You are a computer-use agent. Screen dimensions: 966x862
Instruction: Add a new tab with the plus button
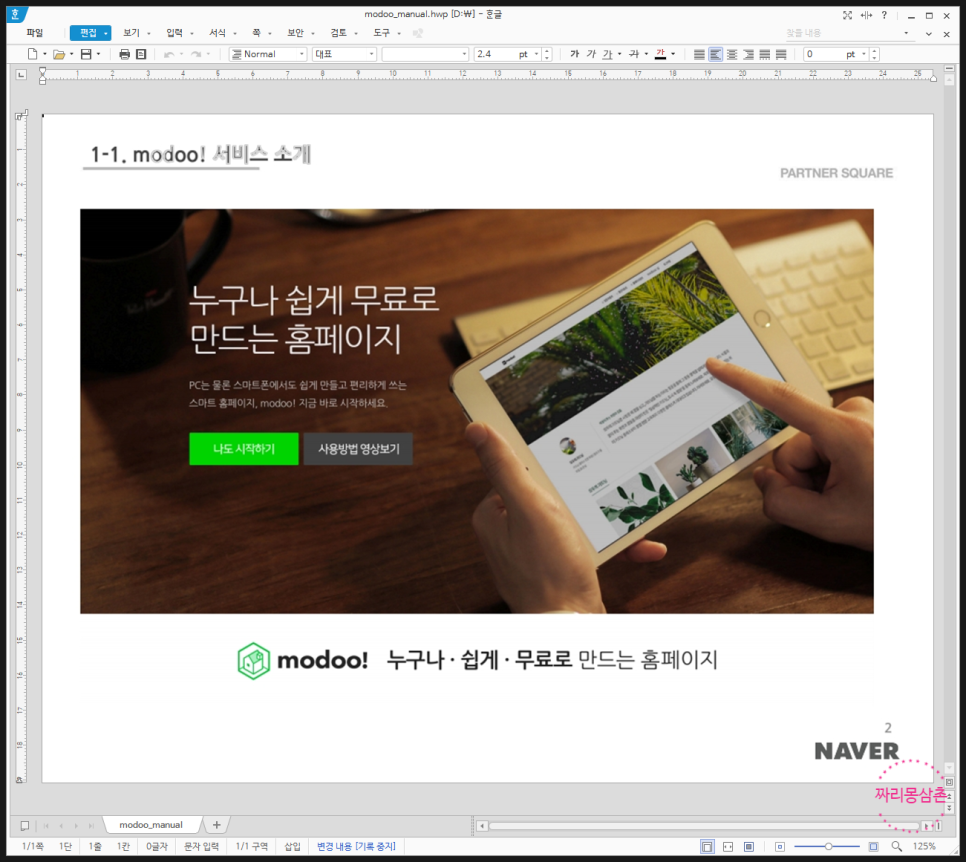[216, 825]
